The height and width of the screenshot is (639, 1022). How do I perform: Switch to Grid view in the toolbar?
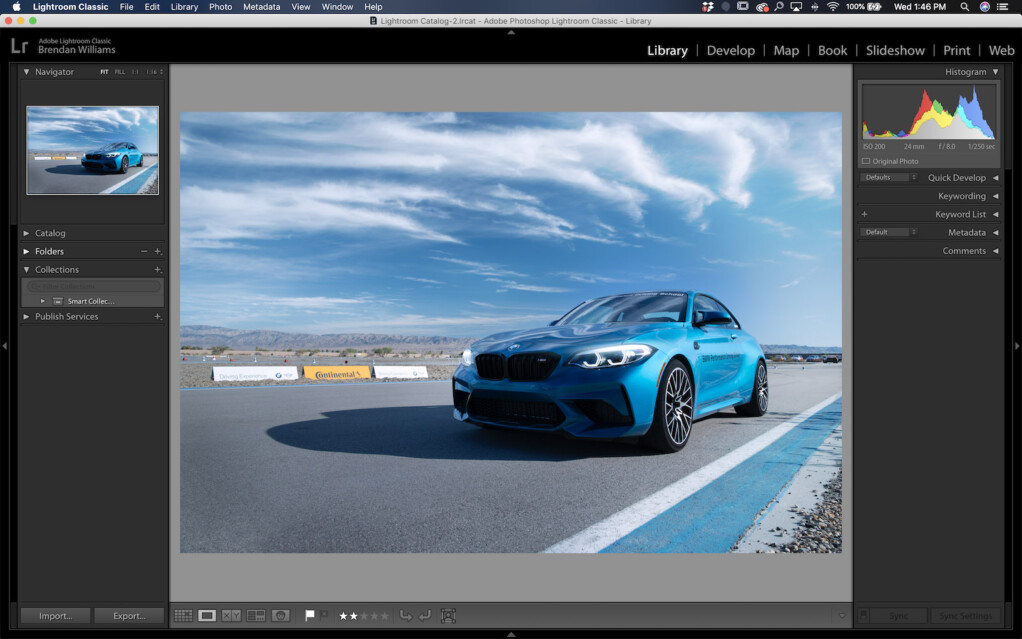pyautogui.click(x=183, y=615)
